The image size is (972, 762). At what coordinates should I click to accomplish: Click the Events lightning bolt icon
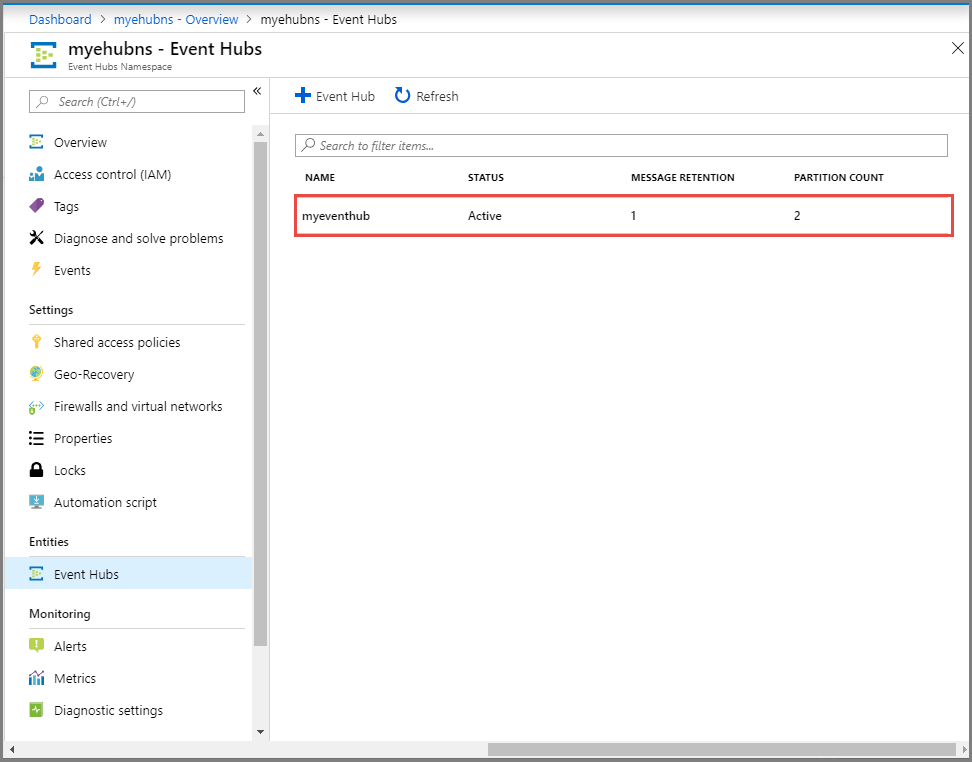click(x=37, y=270)
